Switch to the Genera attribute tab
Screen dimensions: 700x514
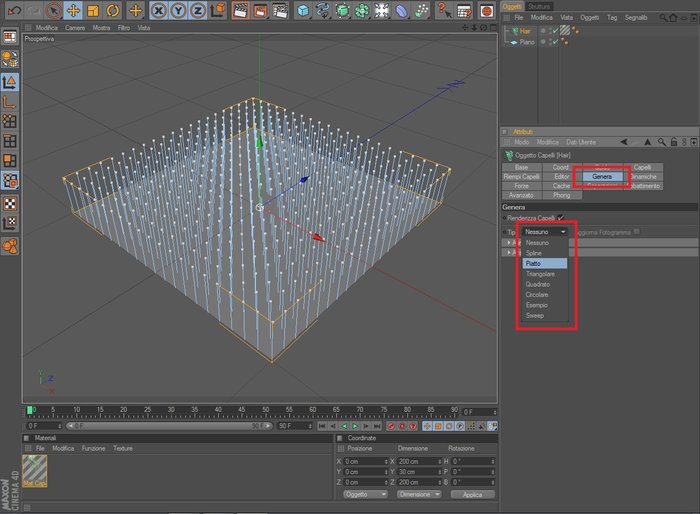(x=602, y=176)
